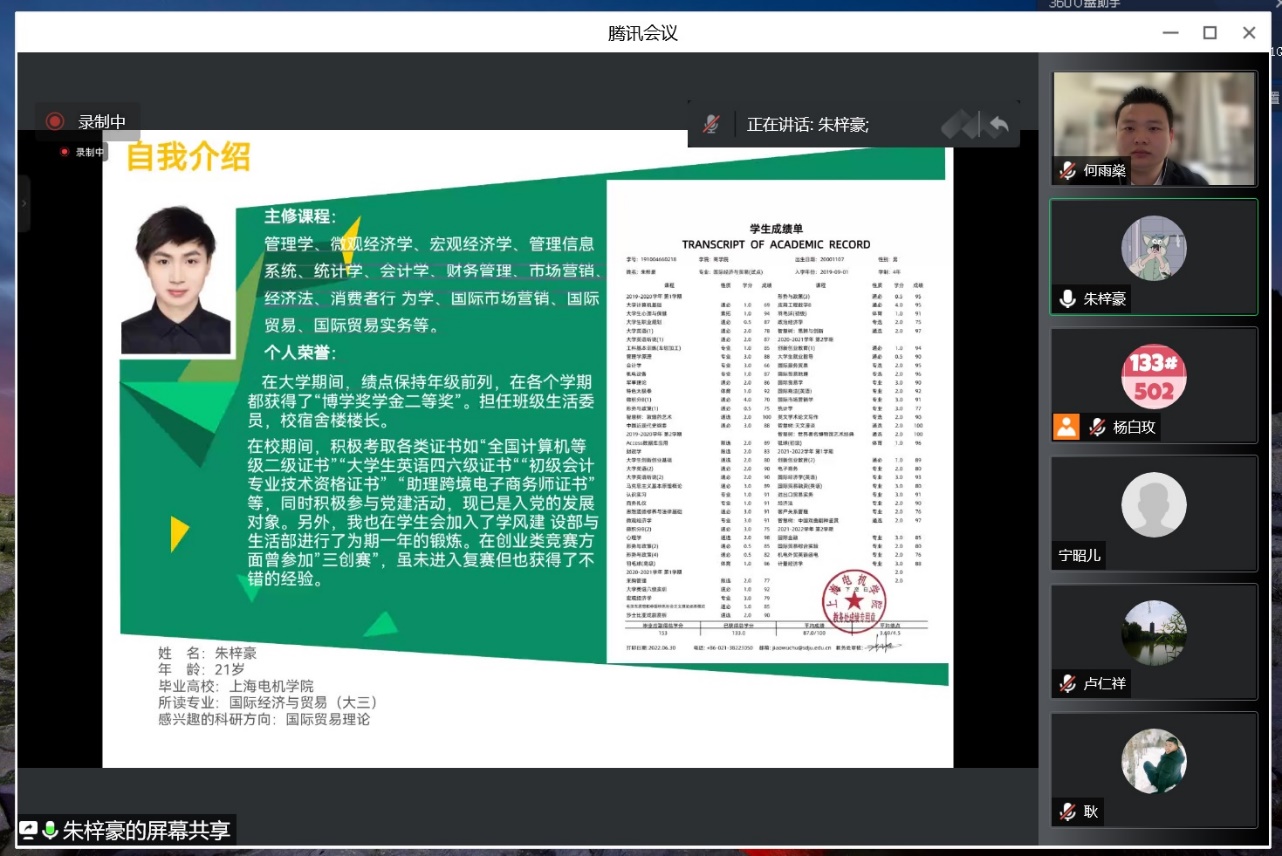The height and width of the screenshot is (856, 1282).
Task: Click the 正在讲话: 朱梓豪 speaker label
Action: click(808, 125)
